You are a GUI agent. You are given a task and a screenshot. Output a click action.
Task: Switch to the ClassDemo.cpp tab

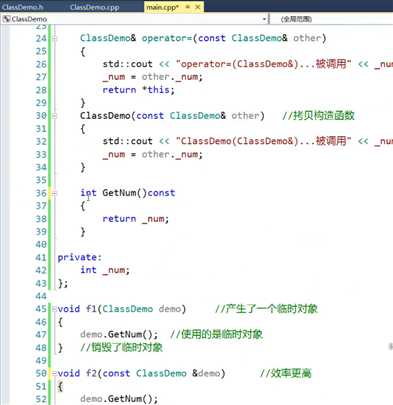point(94,7)
